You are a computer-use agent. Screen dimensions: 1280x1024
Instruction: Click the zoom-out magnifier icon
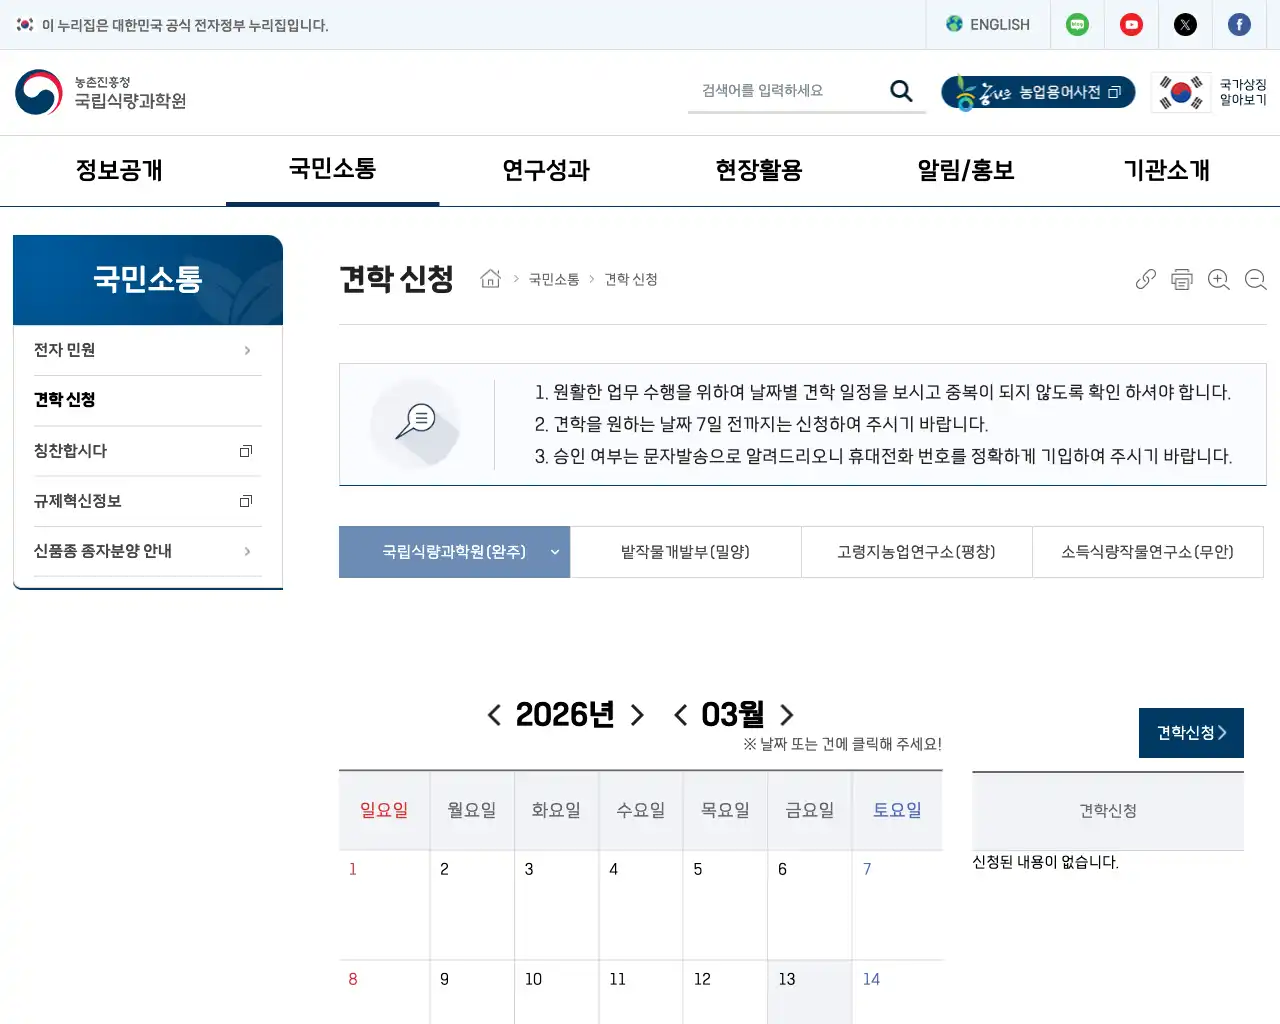pos(1255,279)
